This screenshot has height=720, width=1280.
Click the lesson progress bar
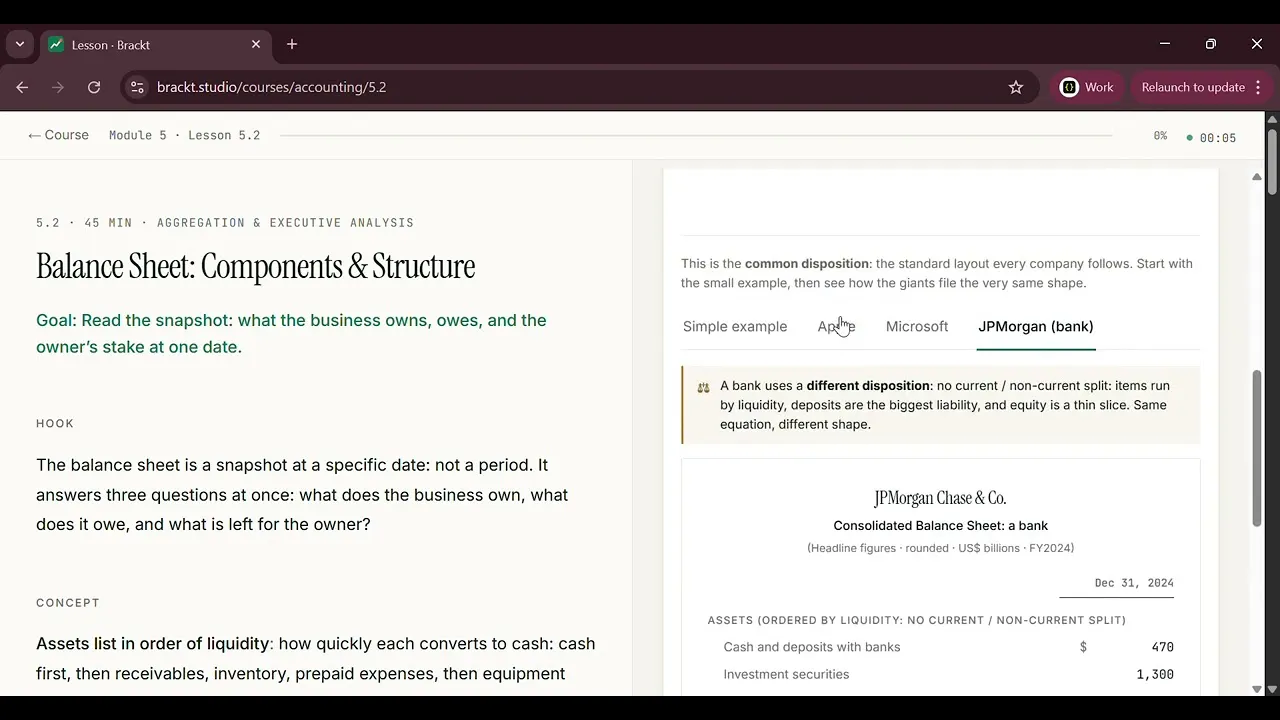(696, 135)
